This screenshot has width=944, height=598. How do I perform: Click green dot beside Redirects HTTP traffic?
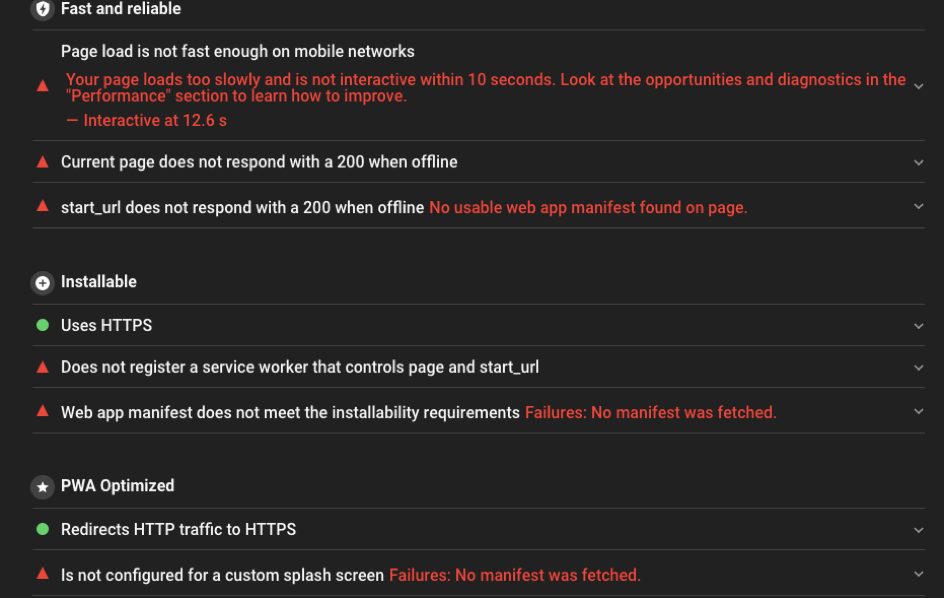(42, 529)
